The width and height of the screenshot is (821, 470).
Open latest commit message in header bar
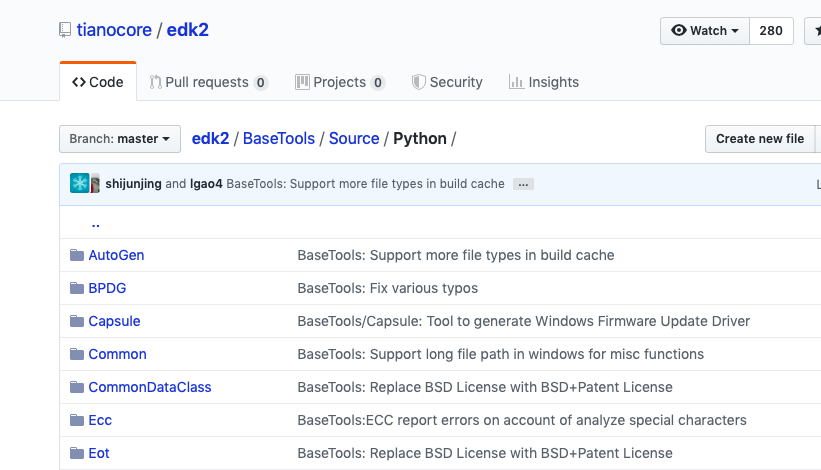[x=365, y=184]
